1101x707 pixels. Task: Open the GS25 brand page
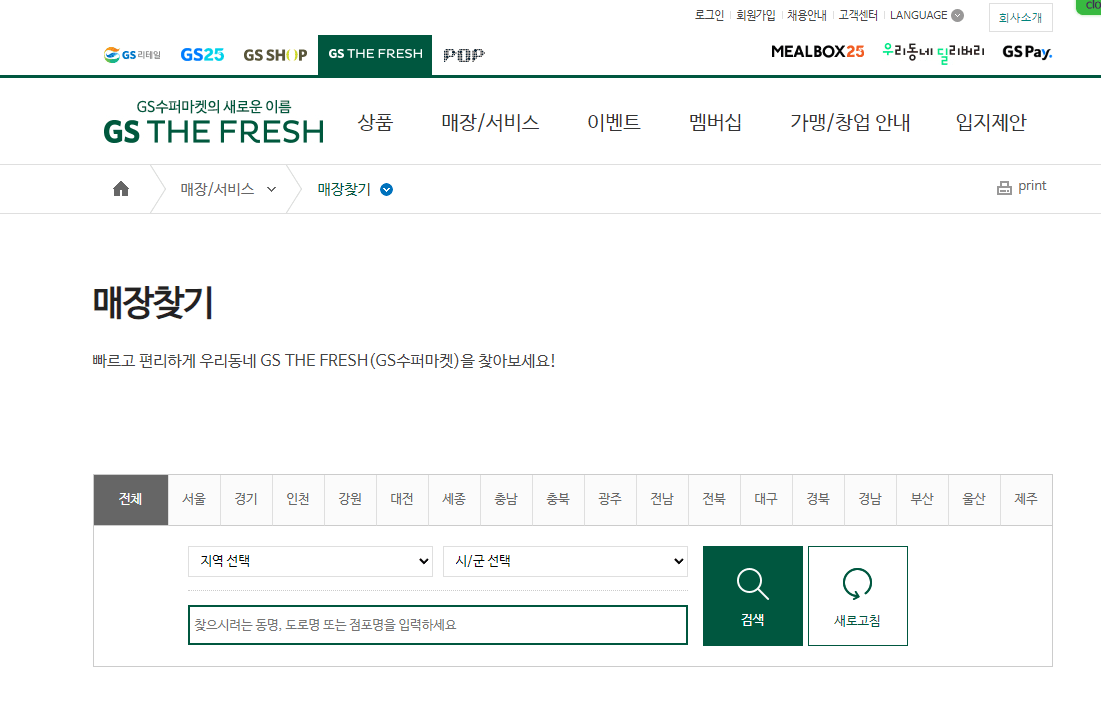coord(201,54)
